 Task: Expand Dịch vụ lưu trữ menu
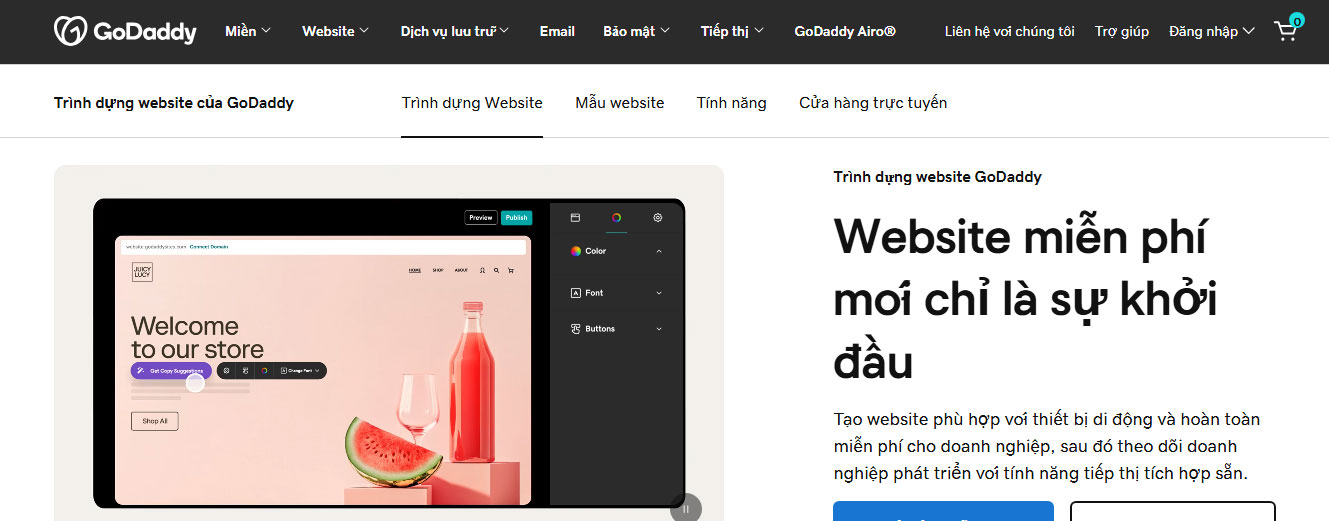(x=455, y=31)
